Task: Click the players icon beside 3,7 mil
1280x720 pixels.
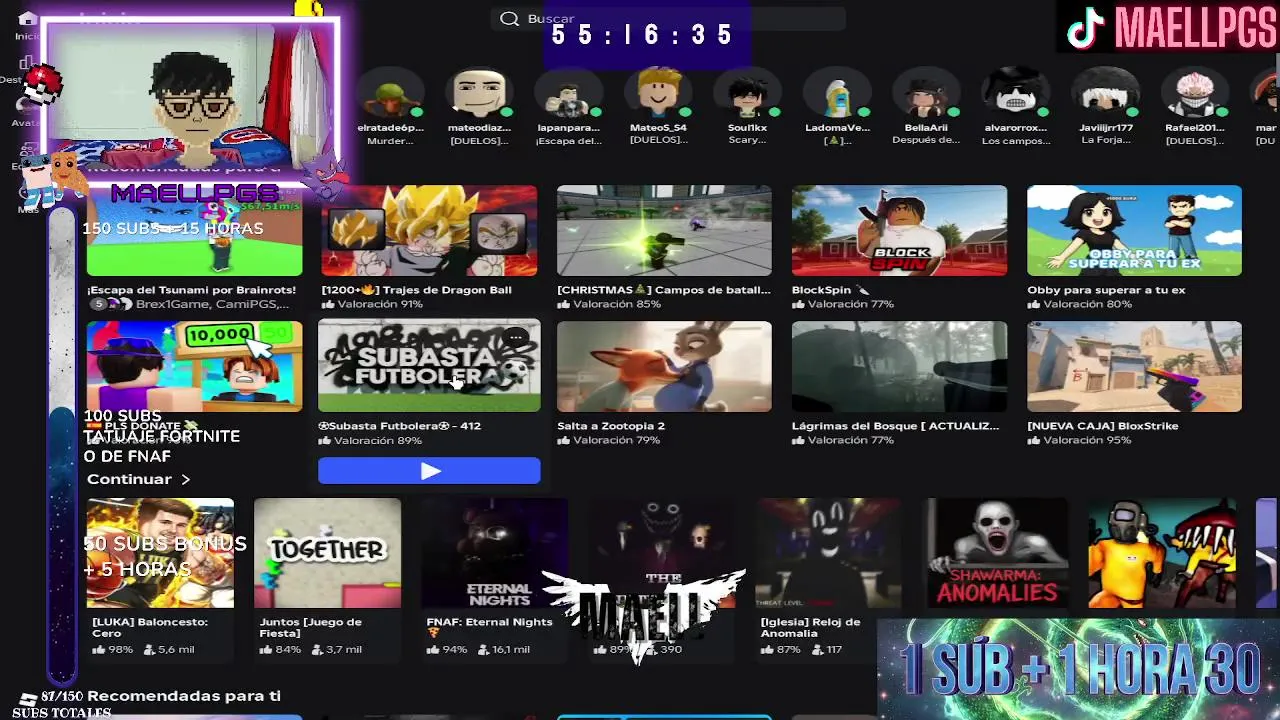Action: pos(316,650)
